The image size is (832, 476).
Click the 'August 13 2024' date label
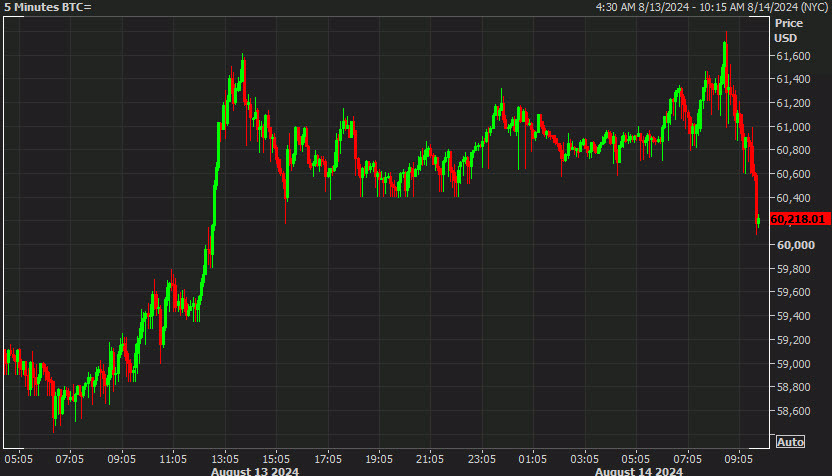[255, 471]
